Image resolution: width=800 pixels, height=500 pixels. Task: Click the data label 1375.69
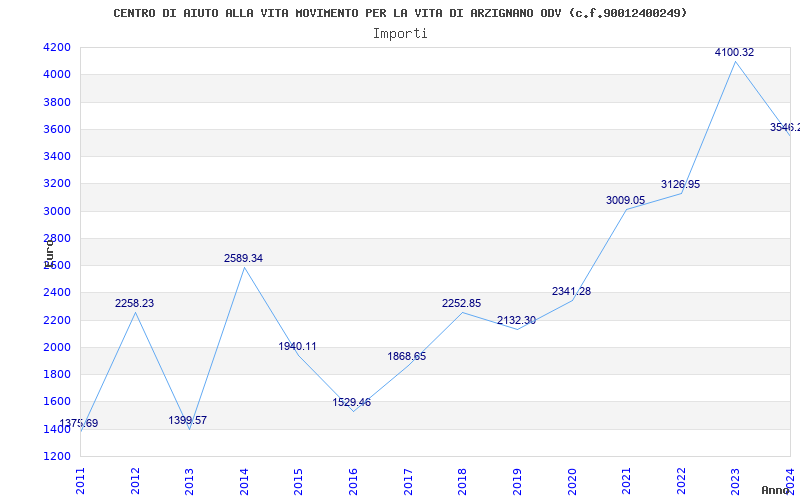[x=79, y=423]
